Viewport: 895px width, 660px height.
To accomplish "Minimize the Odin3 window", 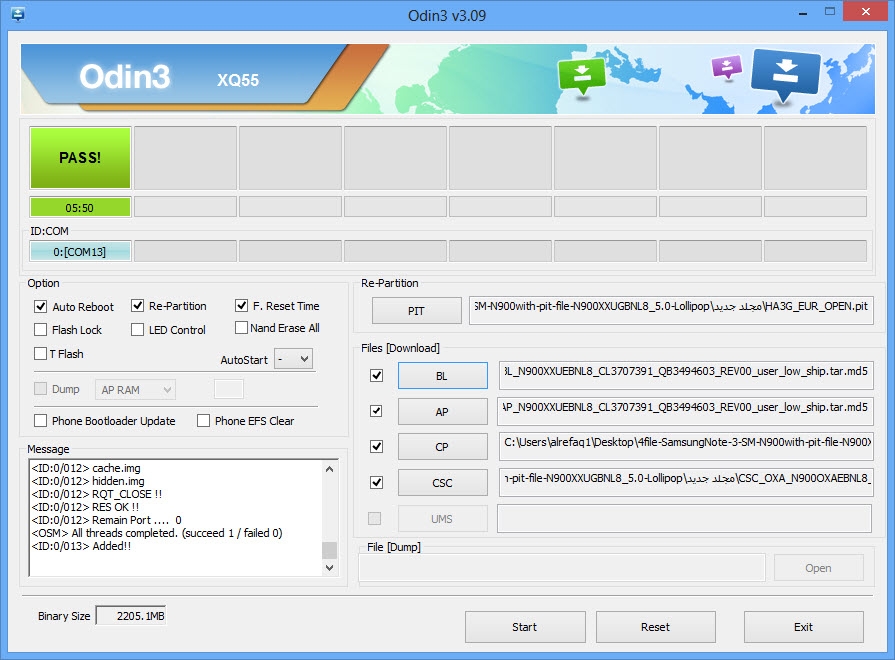I will click(x=803, y=11).
